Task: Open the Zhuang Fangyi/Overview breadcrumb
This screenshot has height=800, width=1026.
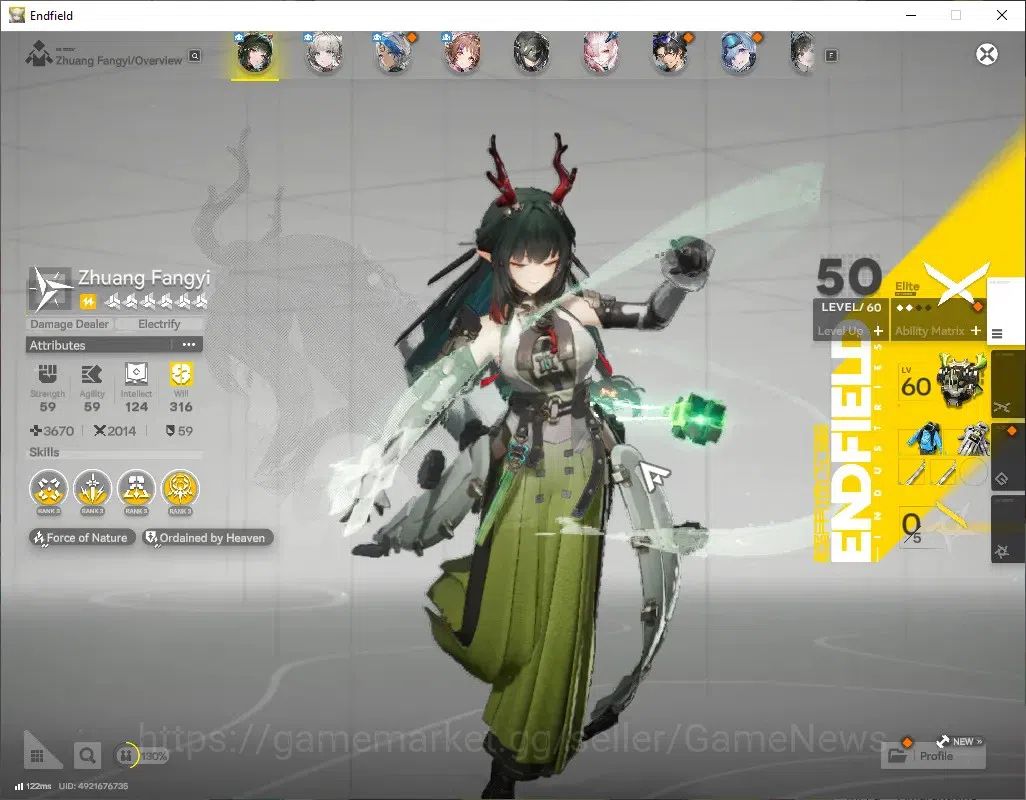Action: click(118, 60)
